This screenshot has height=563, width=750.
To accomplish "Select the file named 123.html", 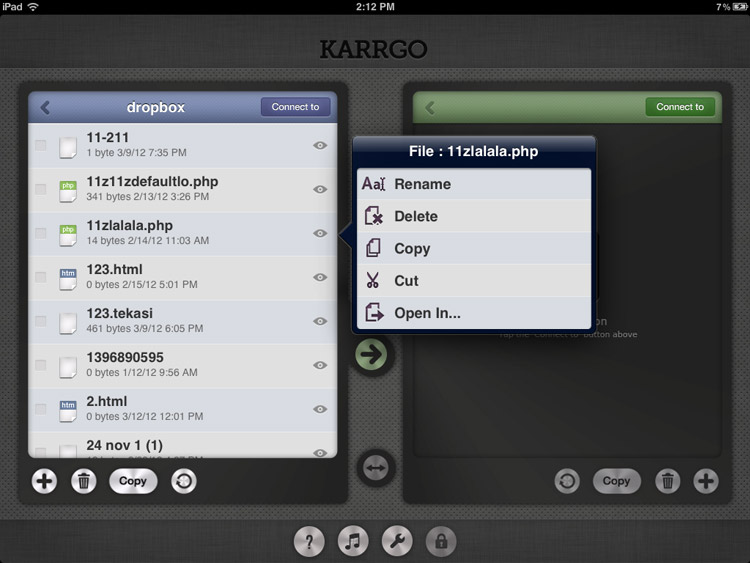I will 183,277.
